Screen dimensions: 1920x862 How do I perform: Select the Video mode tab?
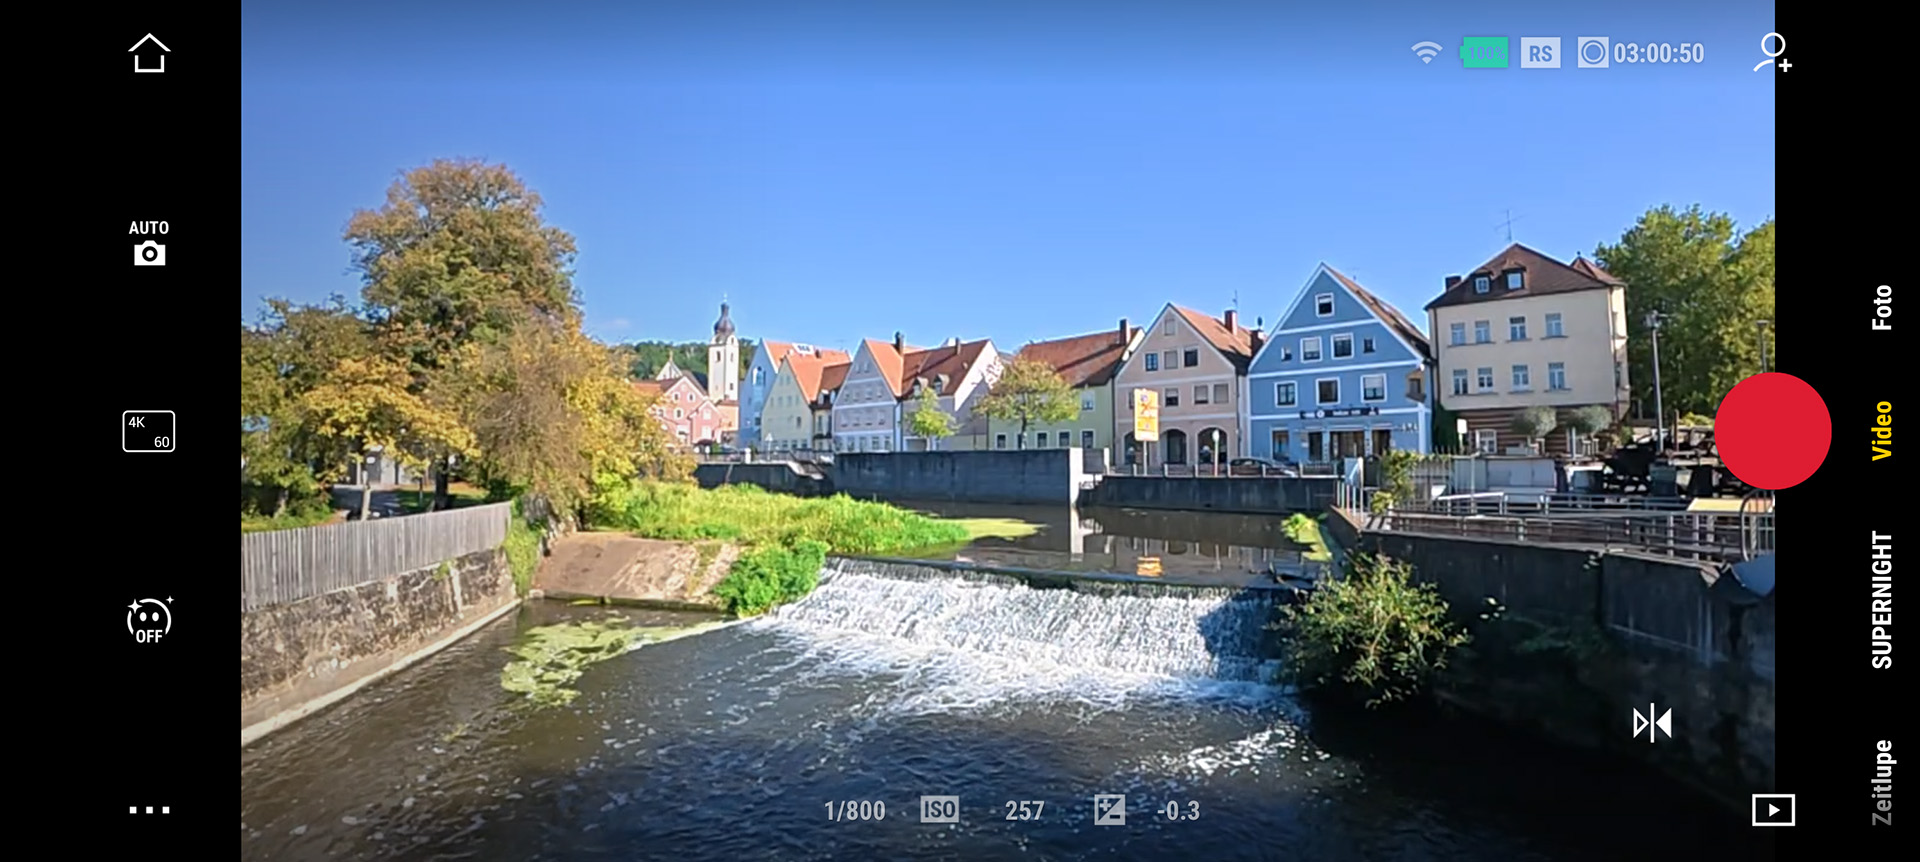pyautogui.click(x=1882, y=431)
